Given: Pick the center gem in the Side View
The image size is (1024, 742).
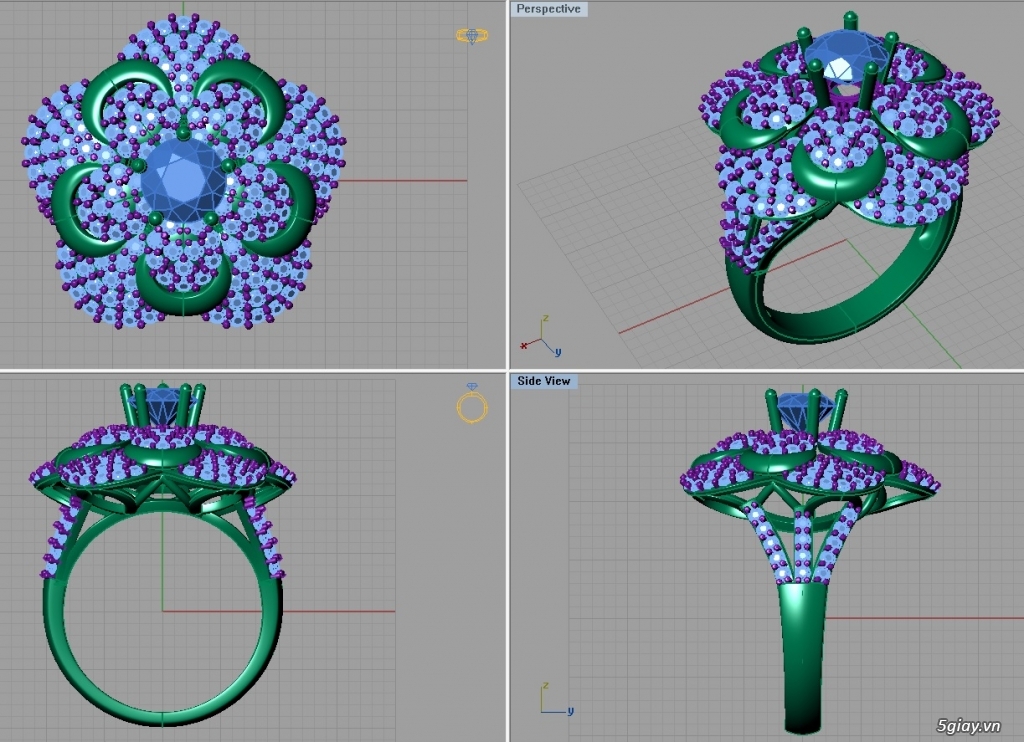Looking at the screenshot, I should pyautogui.click(x=805, y=409).
